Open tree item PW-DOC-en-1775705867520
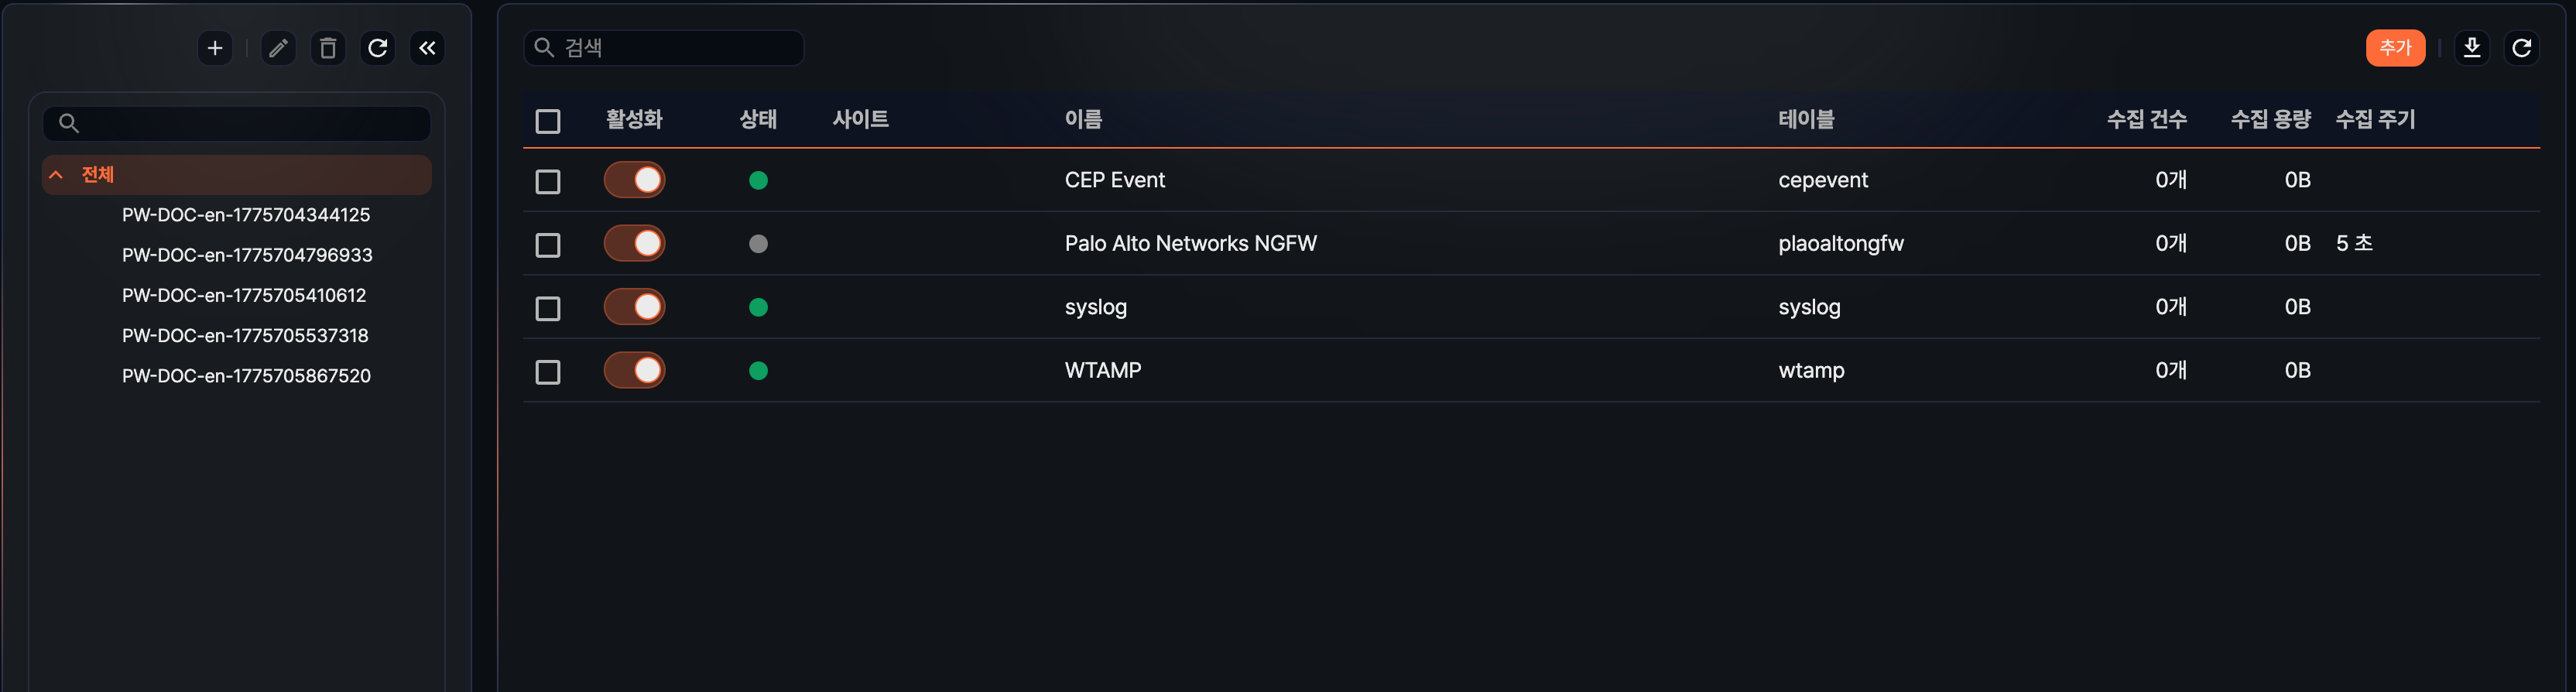Image resolution: width=2576 pixels, height=692 pixels. [x=246, y=376]
